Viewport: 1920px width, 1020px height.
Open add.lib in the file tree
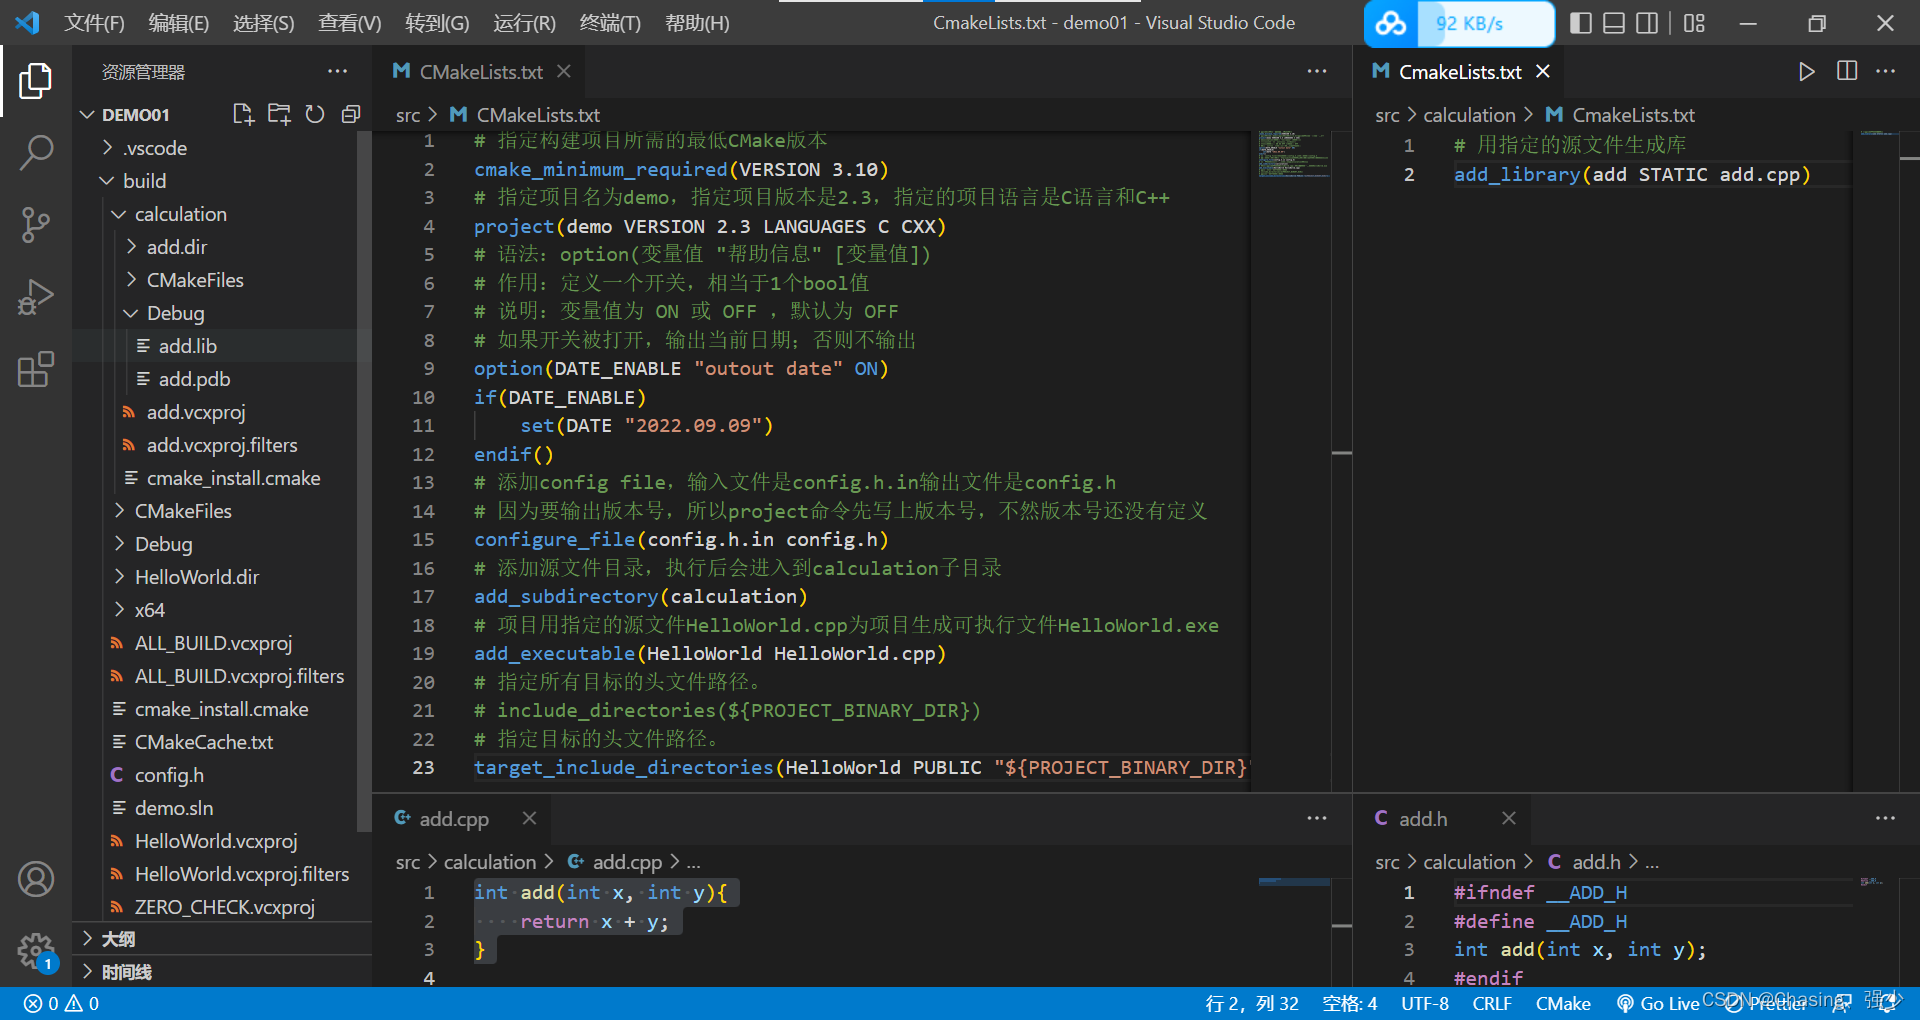(x=187, y=346)
